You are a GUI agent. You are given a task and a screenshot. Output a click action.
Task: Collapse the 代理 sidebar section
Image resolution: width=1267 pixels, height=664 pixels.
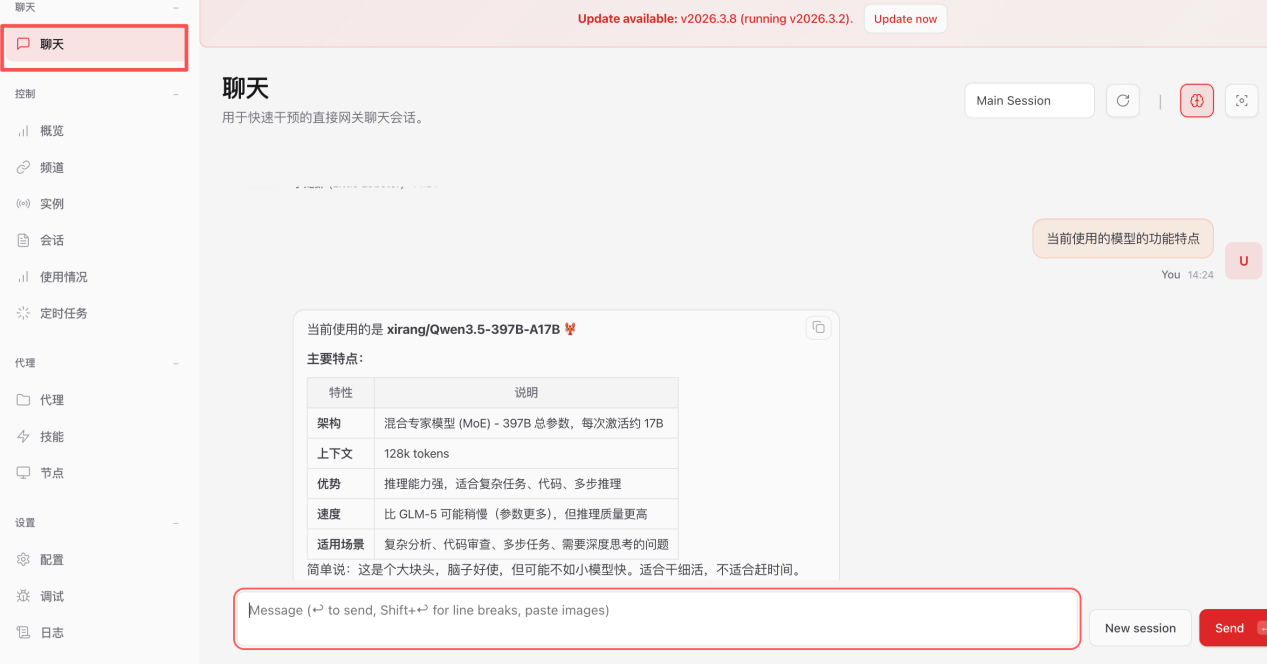[176, 363]
